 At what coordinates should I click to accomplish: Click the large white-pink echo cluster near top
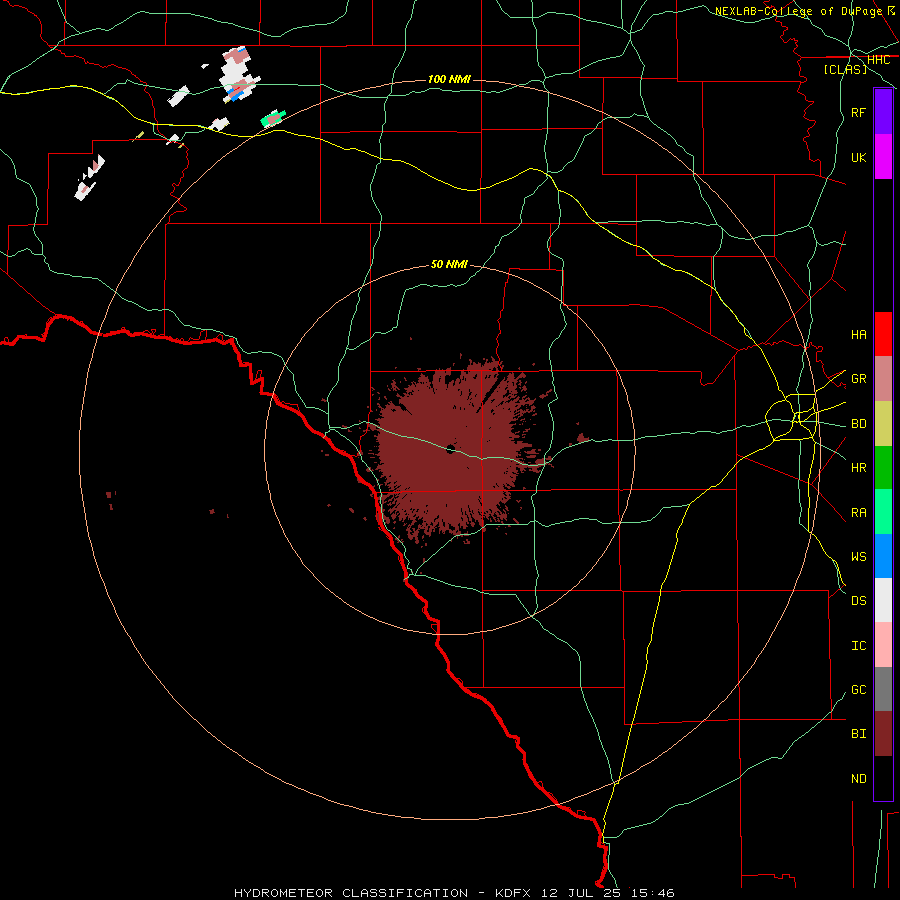tap(238, 75)
